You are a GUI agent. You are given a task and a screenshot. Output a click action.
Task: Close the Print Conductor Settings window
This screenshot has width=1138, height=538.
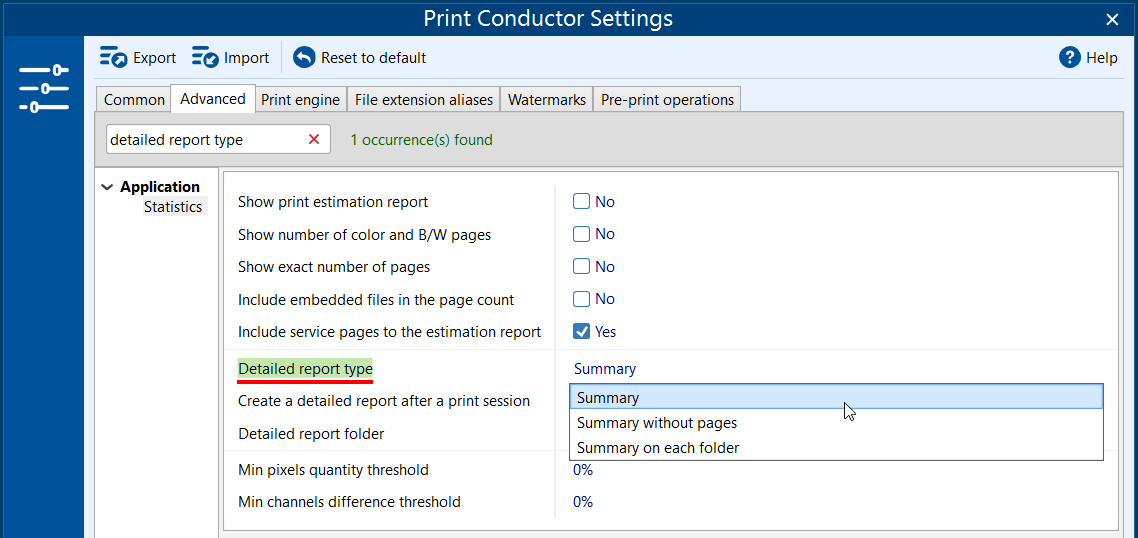(x=1112, y=19)
